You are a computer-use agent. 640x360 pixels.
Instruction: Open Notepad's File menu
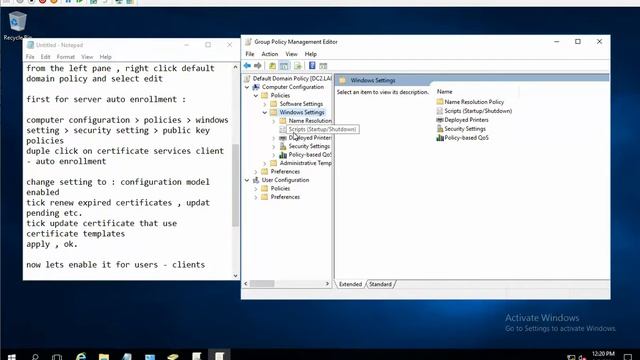30,57
